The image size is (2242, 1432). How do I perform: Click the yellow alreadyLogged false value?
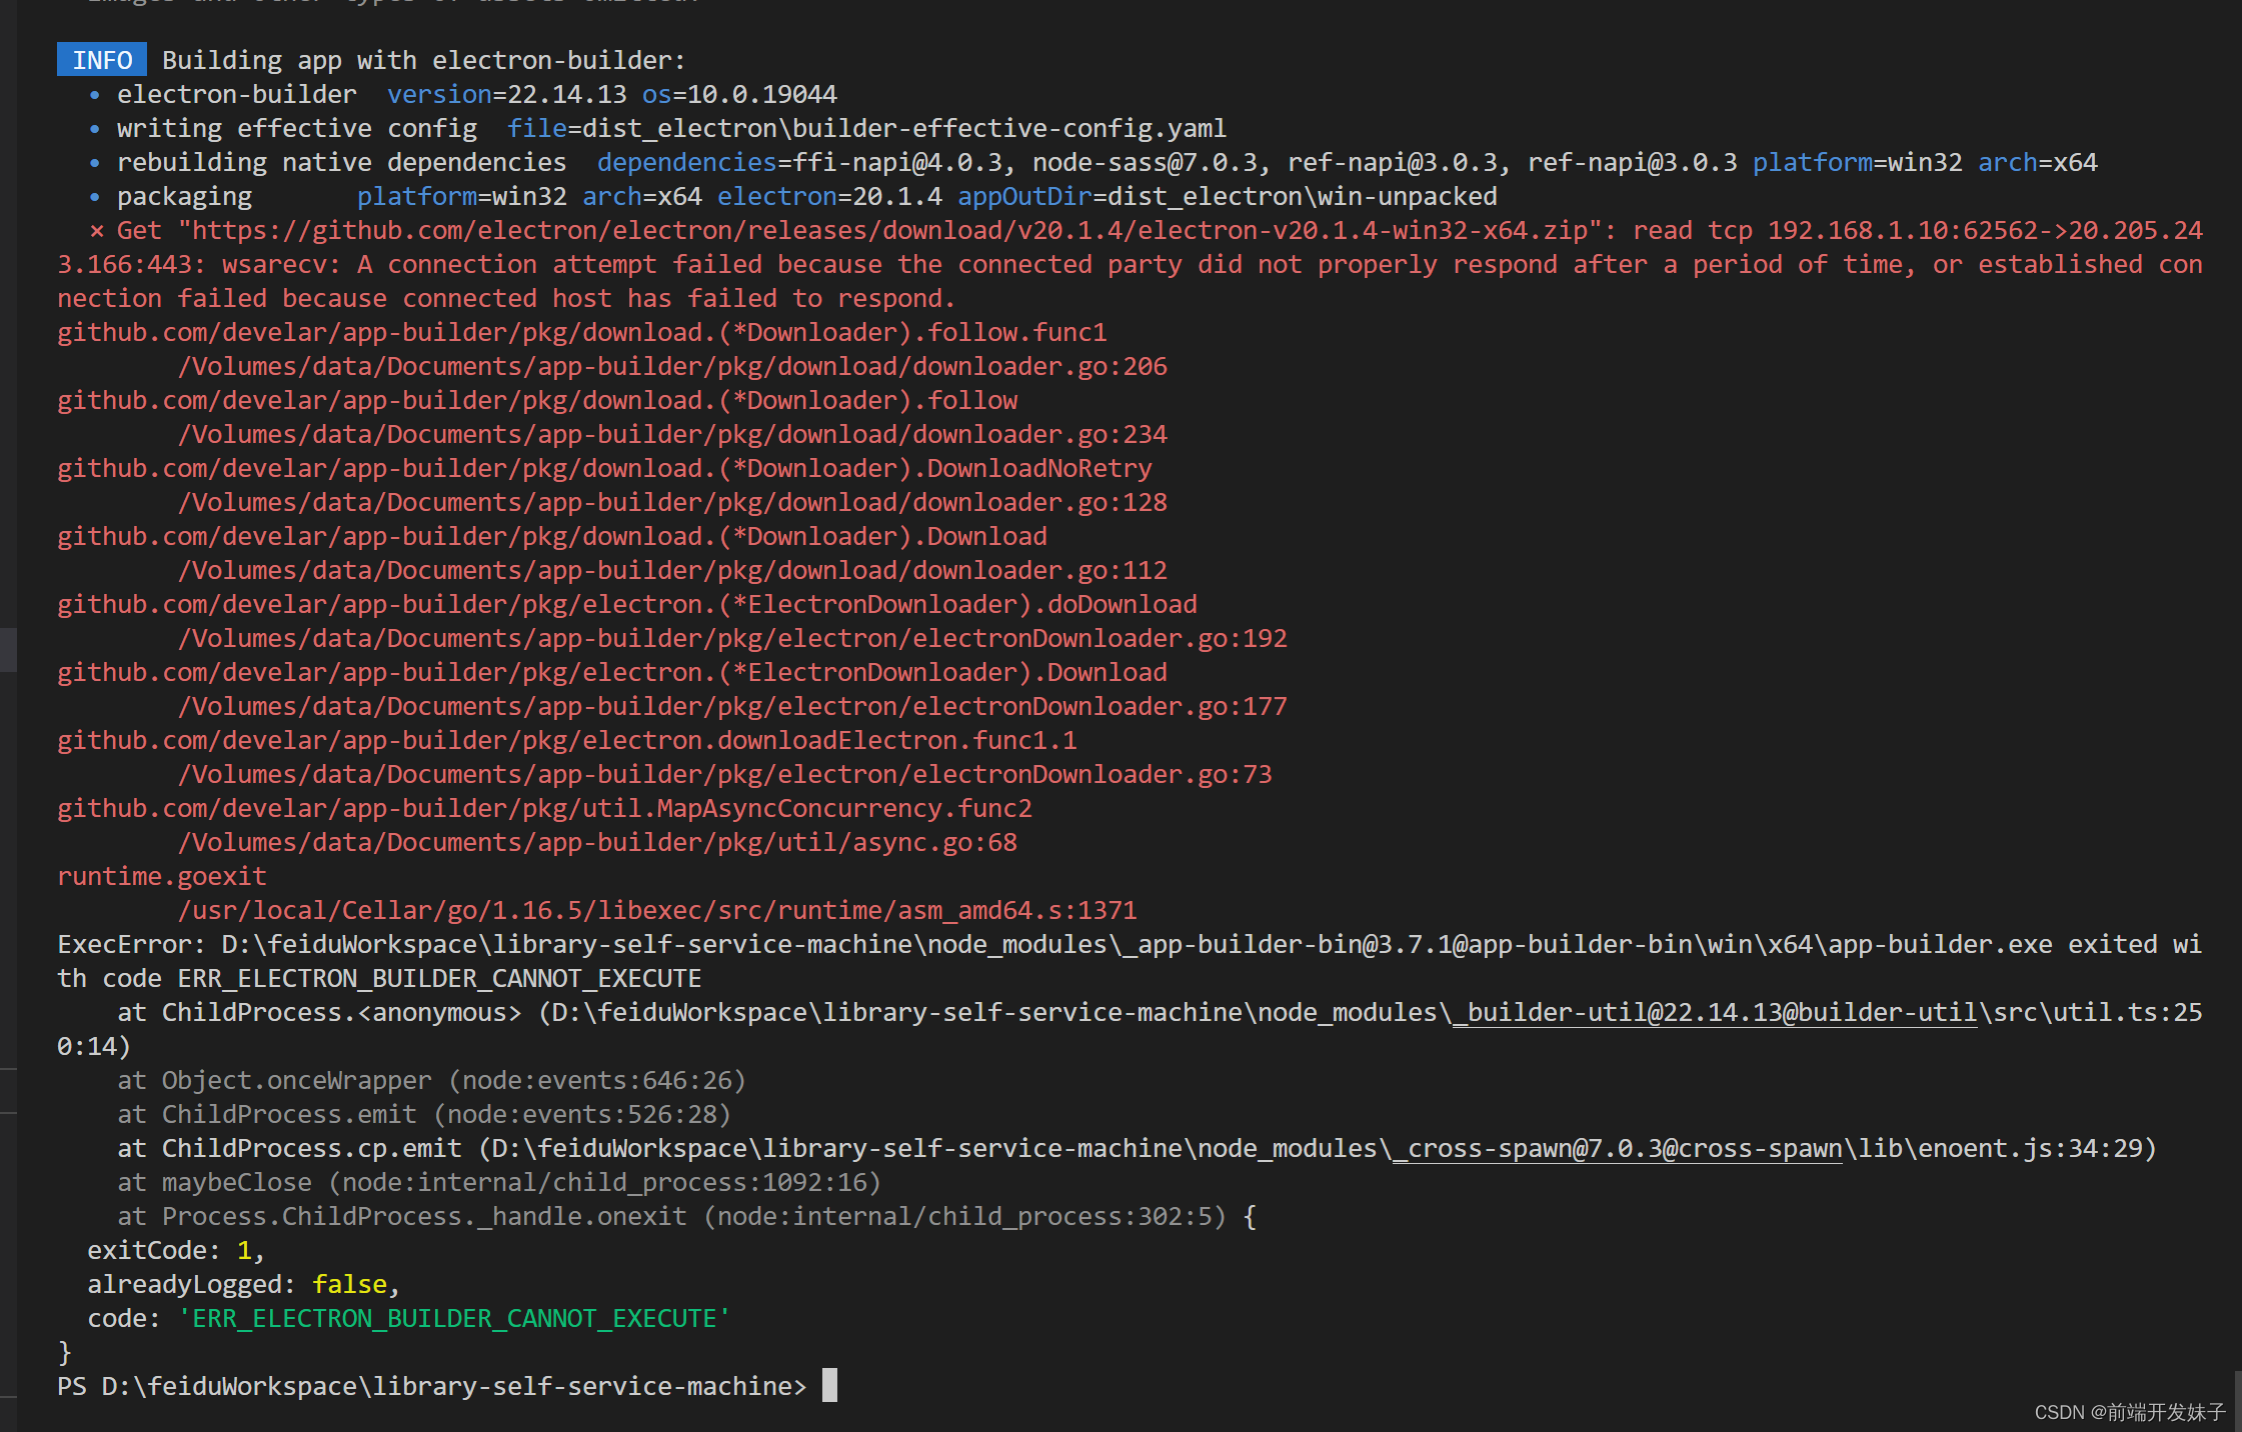[x=349, y=1285]
